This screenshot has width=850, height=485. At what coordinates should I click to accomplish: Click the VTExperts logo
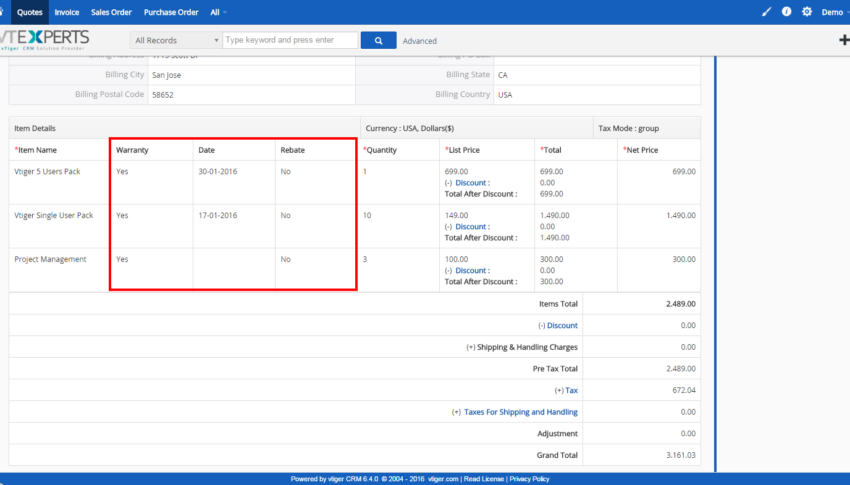[44, 40]
